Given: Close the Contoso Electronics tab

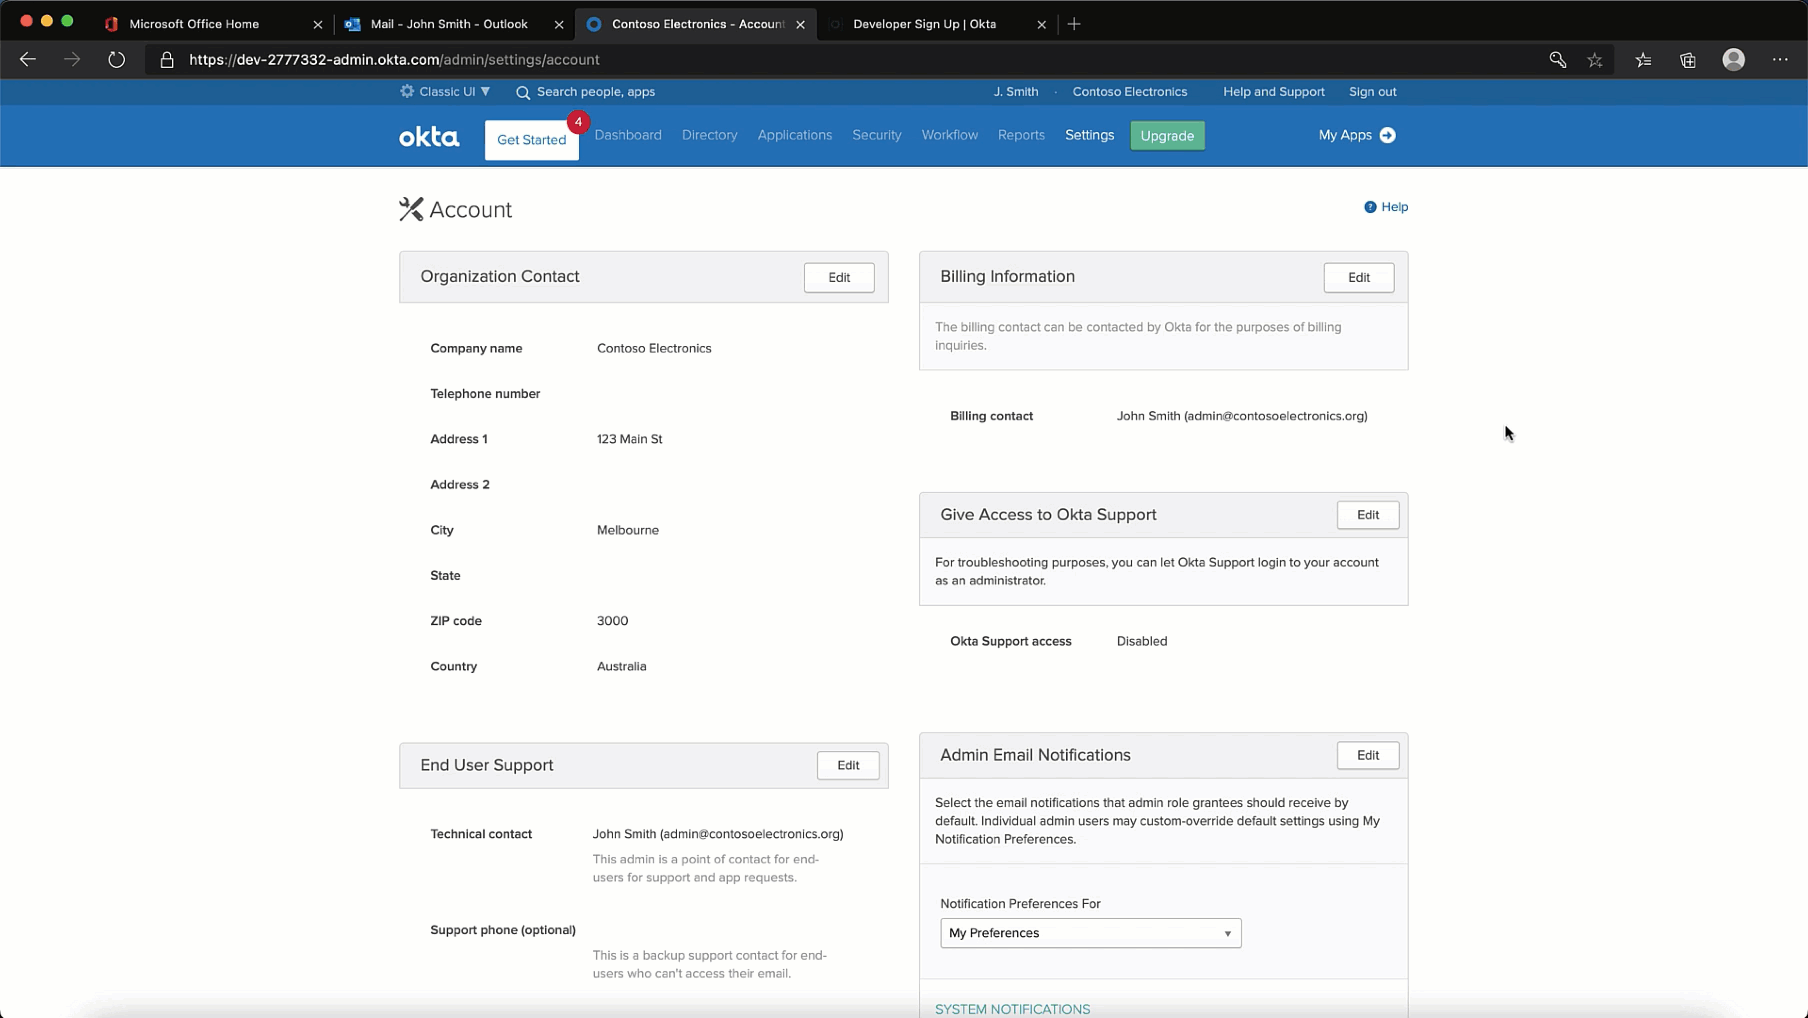Looking at the screenshot, I should 800,24.
